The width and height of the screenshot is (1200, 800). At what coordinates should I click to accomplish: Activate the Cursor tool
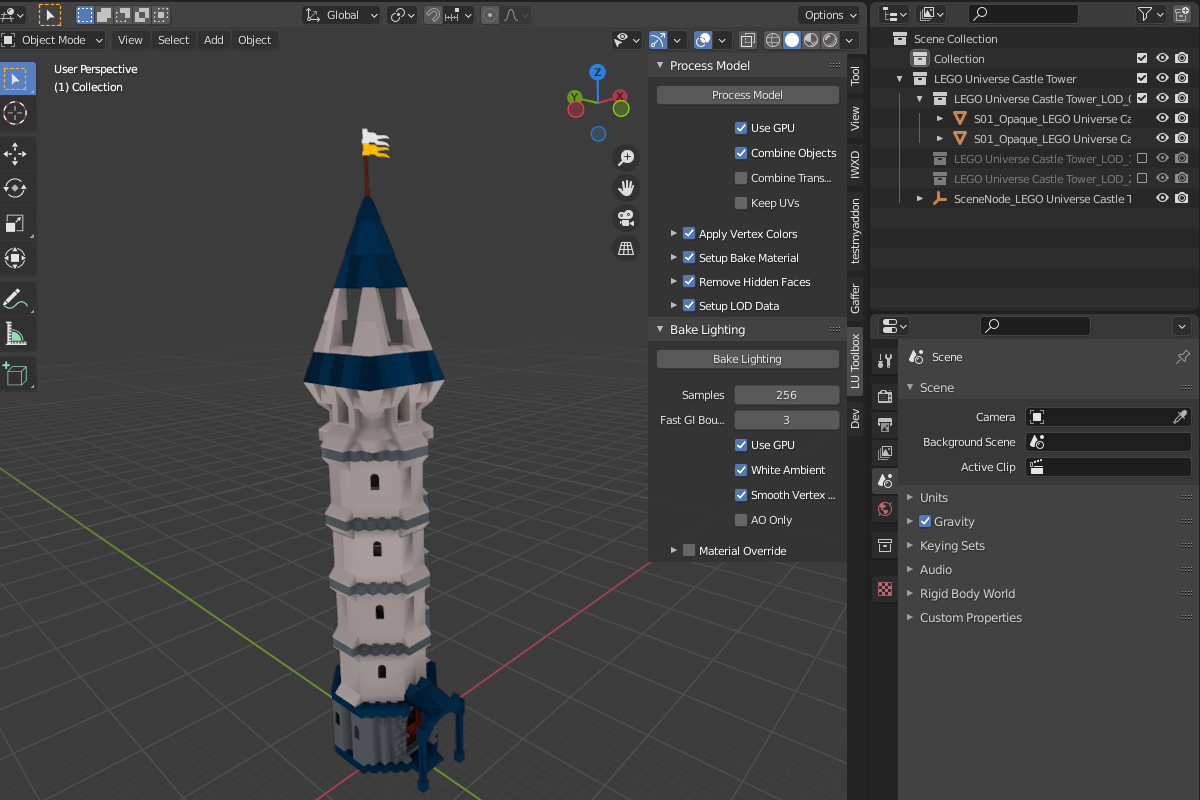coord(16,113)
